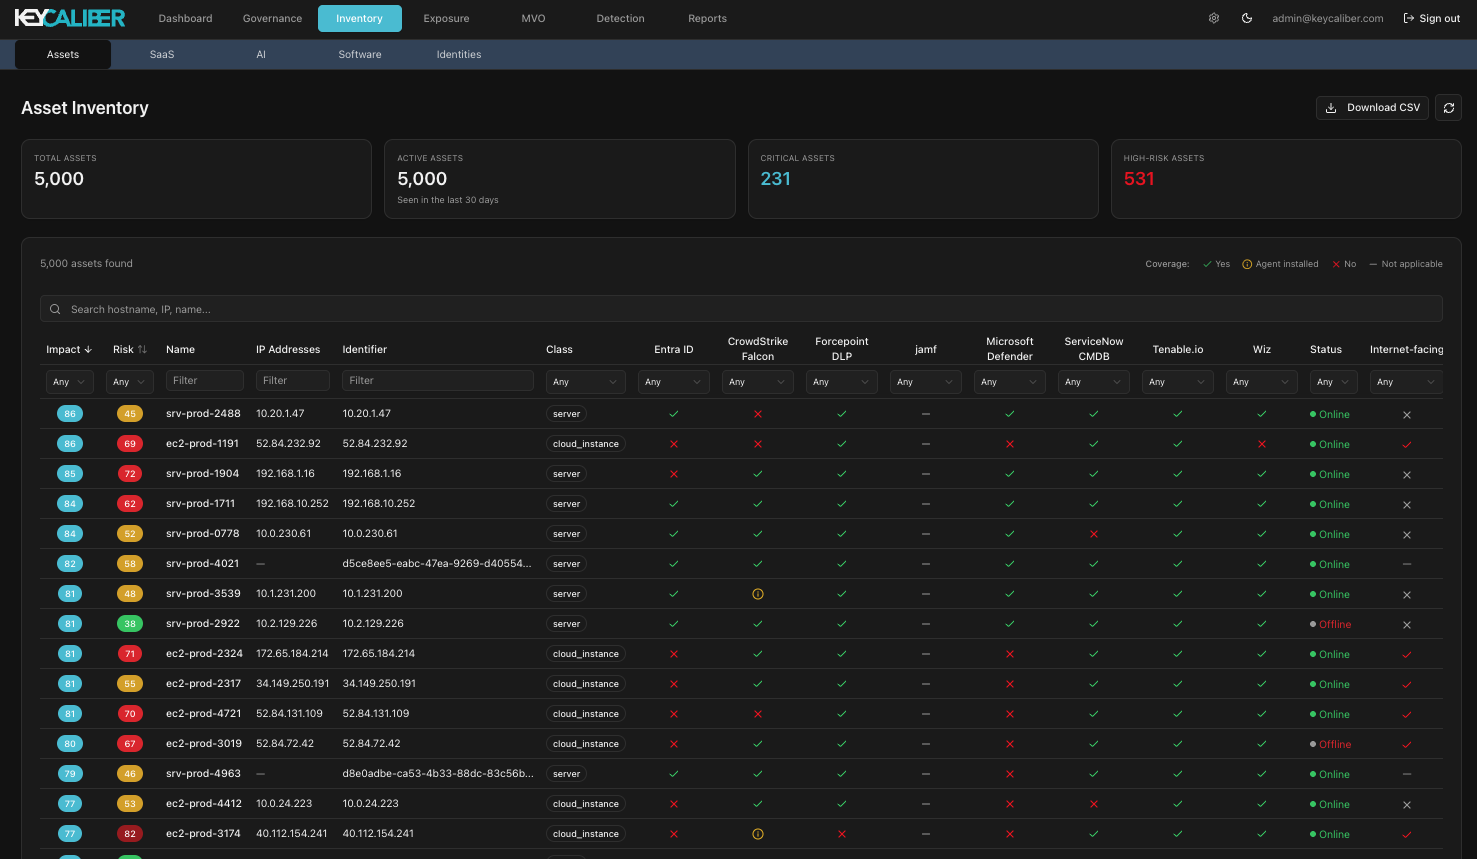Viewport: 1477px width, 859px height.
Task: Click Wiz red X for ec2-prod-1191
Action: pos(1262,444)
